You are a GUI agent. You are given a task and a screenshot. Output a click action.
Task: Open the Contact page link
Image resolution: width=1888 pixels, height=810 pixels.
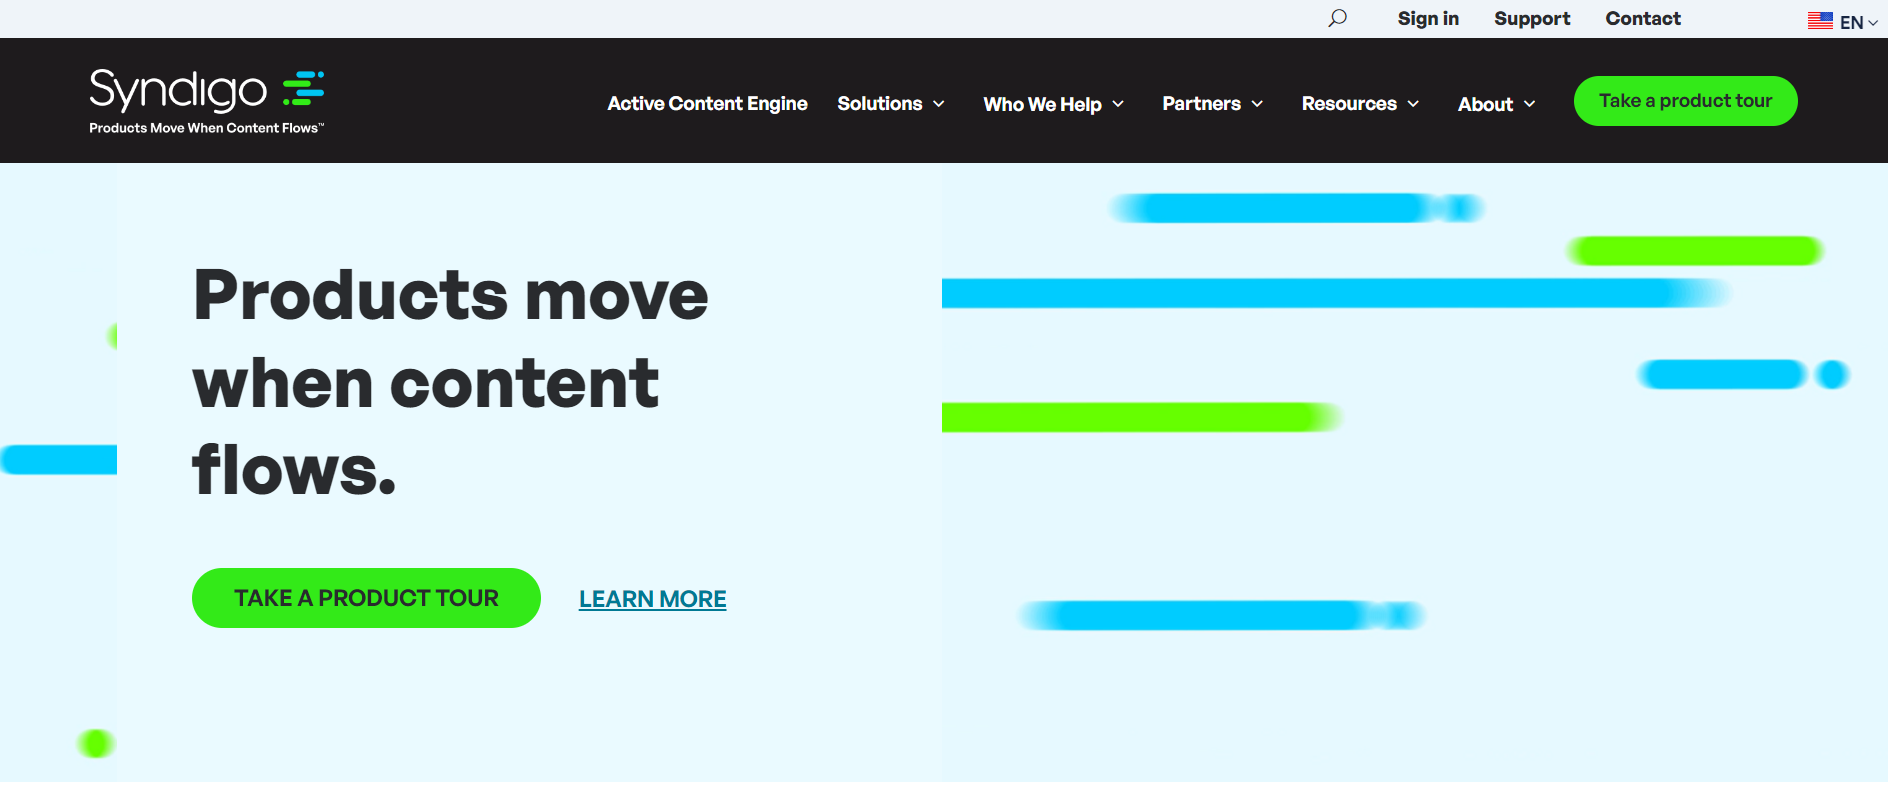click(x=1642, y=19)
